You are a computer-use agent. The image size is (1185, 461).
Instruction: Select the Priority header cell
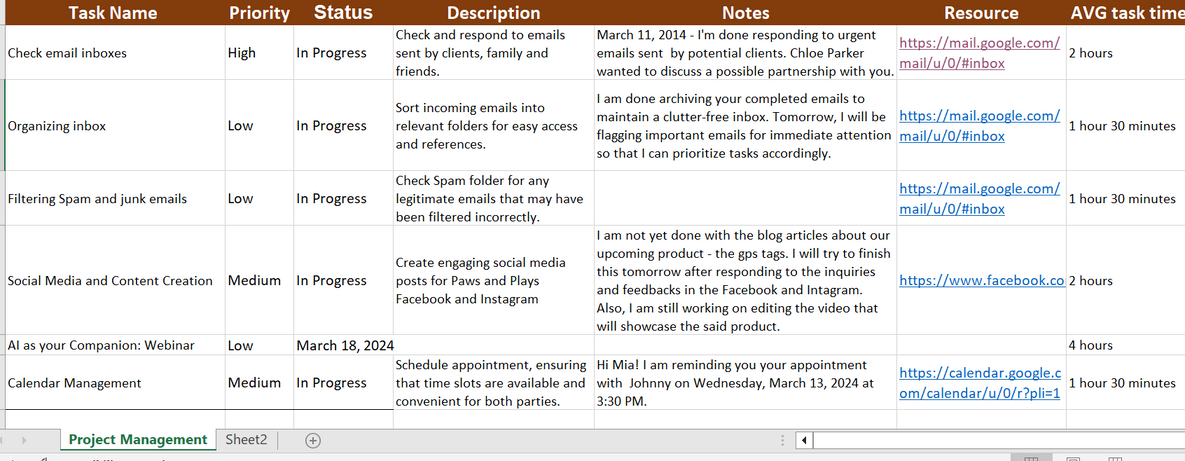pos(258,13)
